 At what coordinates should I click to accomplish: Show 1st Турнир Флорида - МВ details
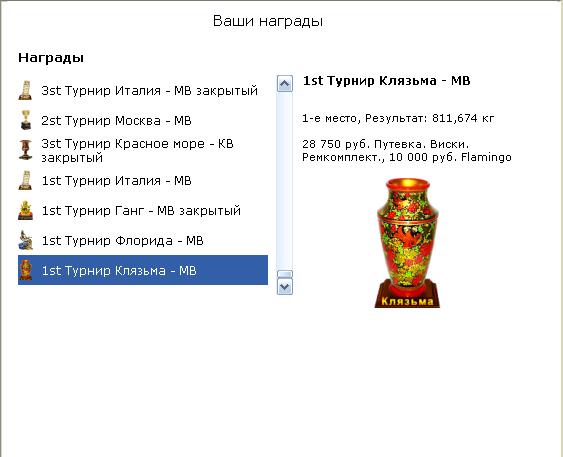point(143,240)
